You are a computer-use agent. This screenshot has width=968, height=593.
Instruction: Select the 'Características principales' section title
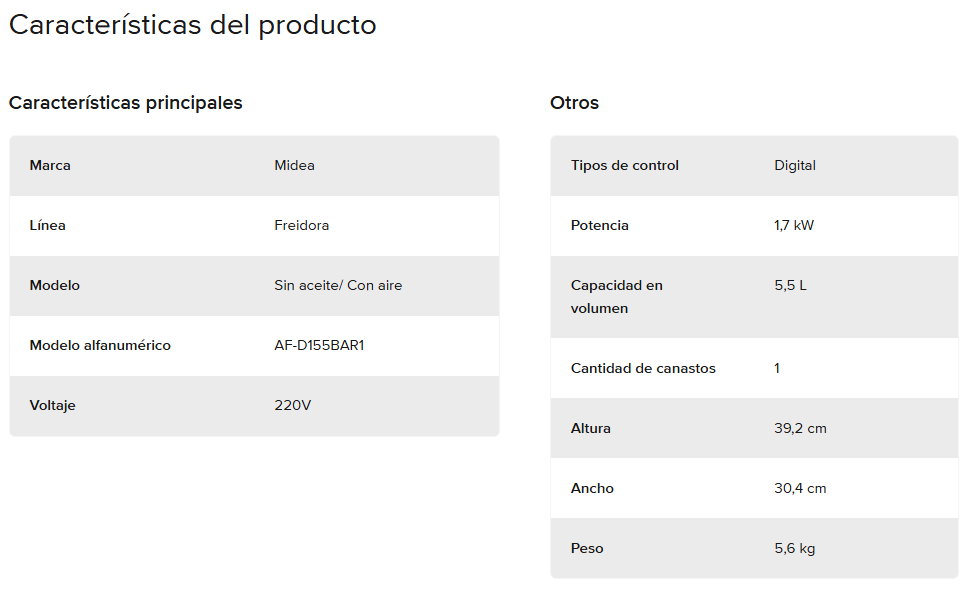pyautogui.click(x=126, y=102)
